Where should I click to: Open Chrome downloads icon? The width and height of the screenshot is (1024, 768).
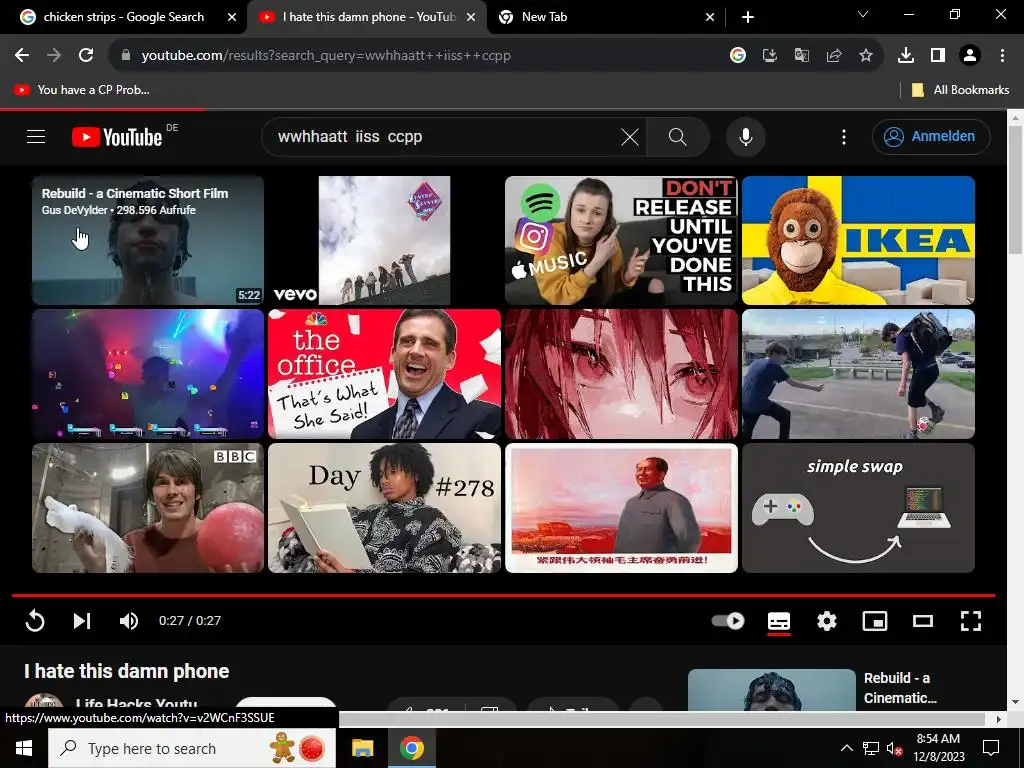(x=906, y=56)
